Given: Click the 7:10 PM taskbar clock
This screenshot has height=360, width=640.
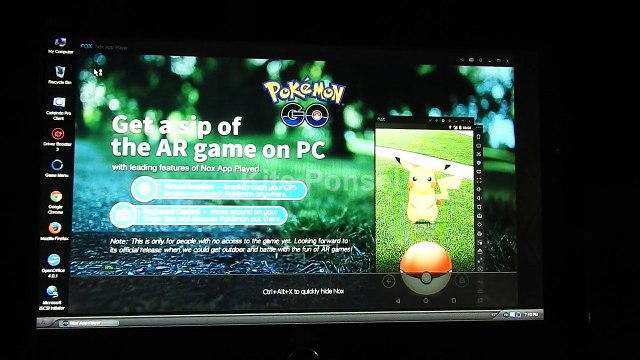Looking at the screenshot, I should point(531,315).
